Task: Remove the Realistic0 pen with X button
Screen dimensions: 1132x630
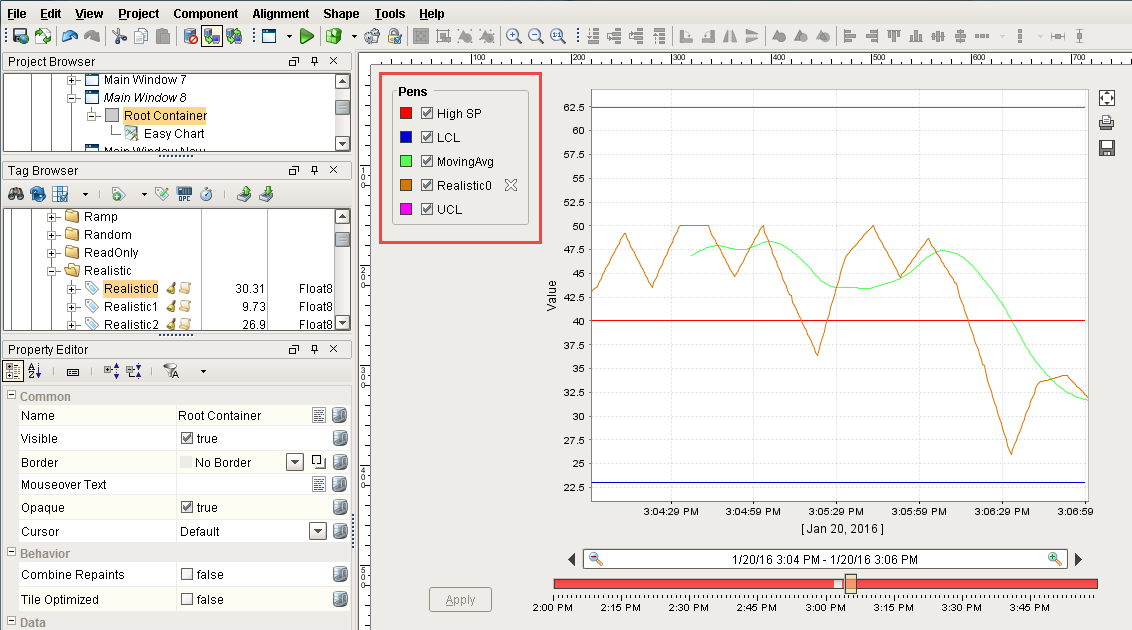Action: 511,185
